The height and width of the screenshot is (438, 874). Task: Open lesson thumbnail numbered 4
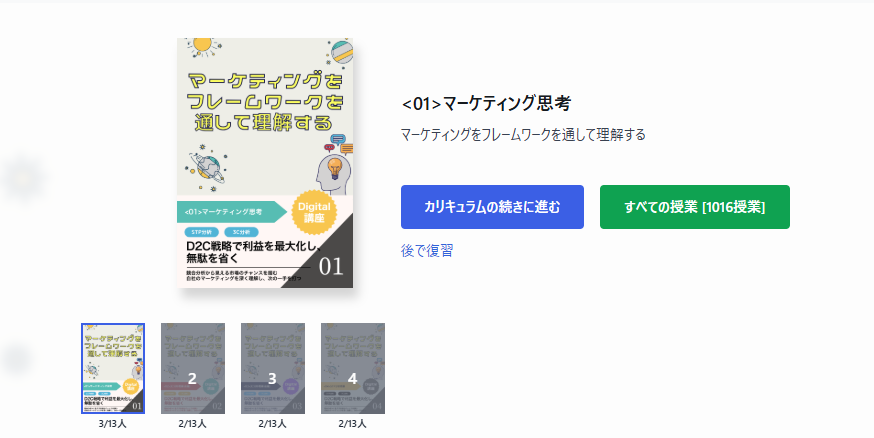(x=353, y=368)
